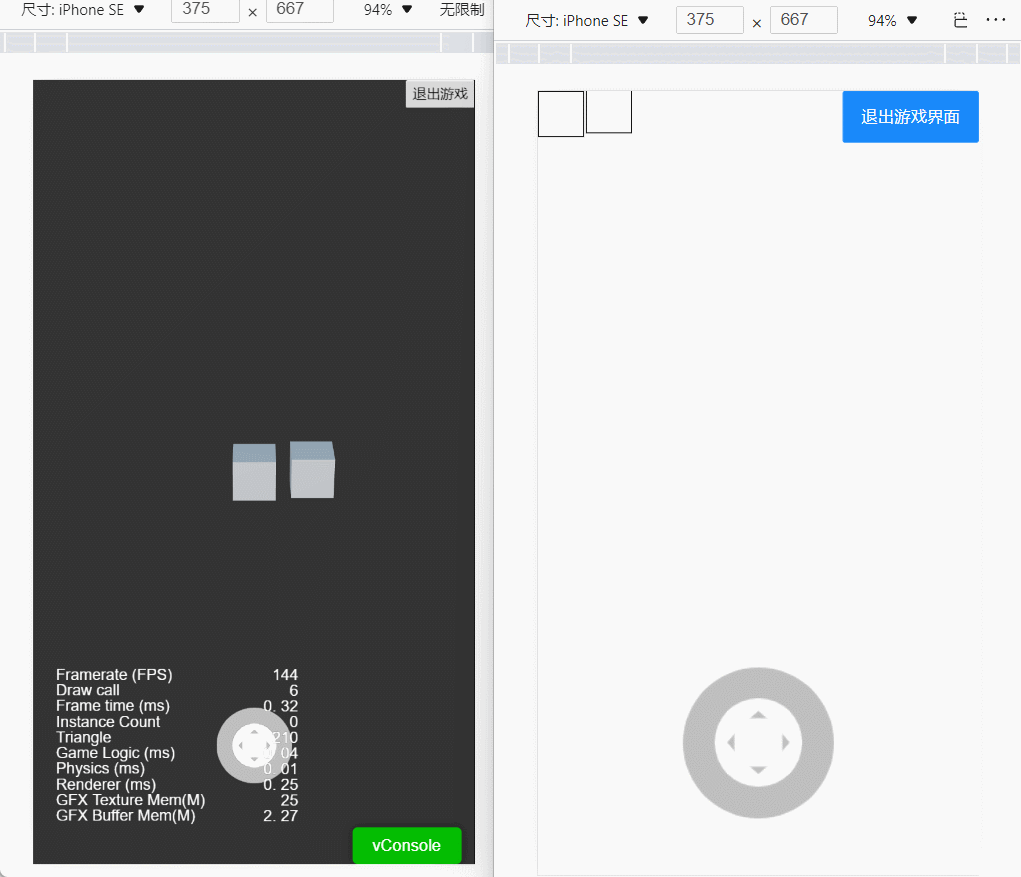
Task: Tap left arrow on large joystick
Action: pos(731,742)
